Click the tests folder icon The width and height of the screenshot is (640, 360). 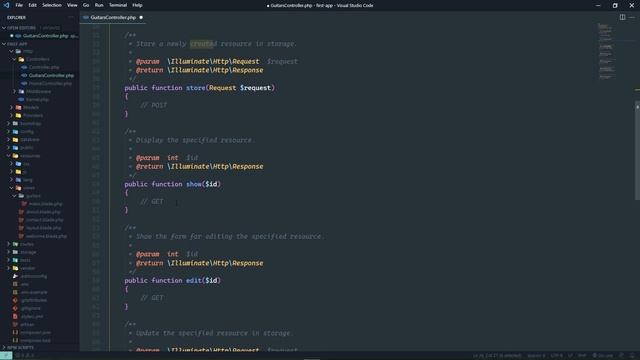click(16, 260)
